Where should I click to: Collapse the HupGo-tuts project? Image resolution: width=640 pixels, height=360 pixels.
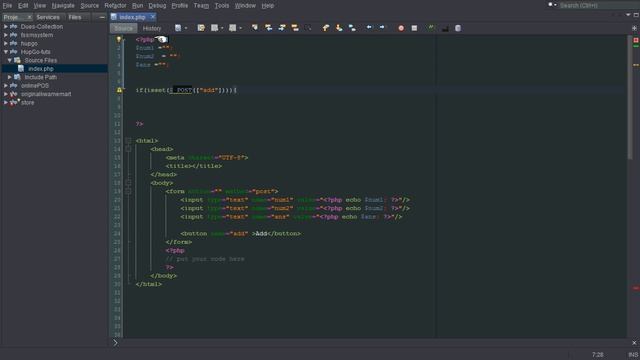pos(6,52)
